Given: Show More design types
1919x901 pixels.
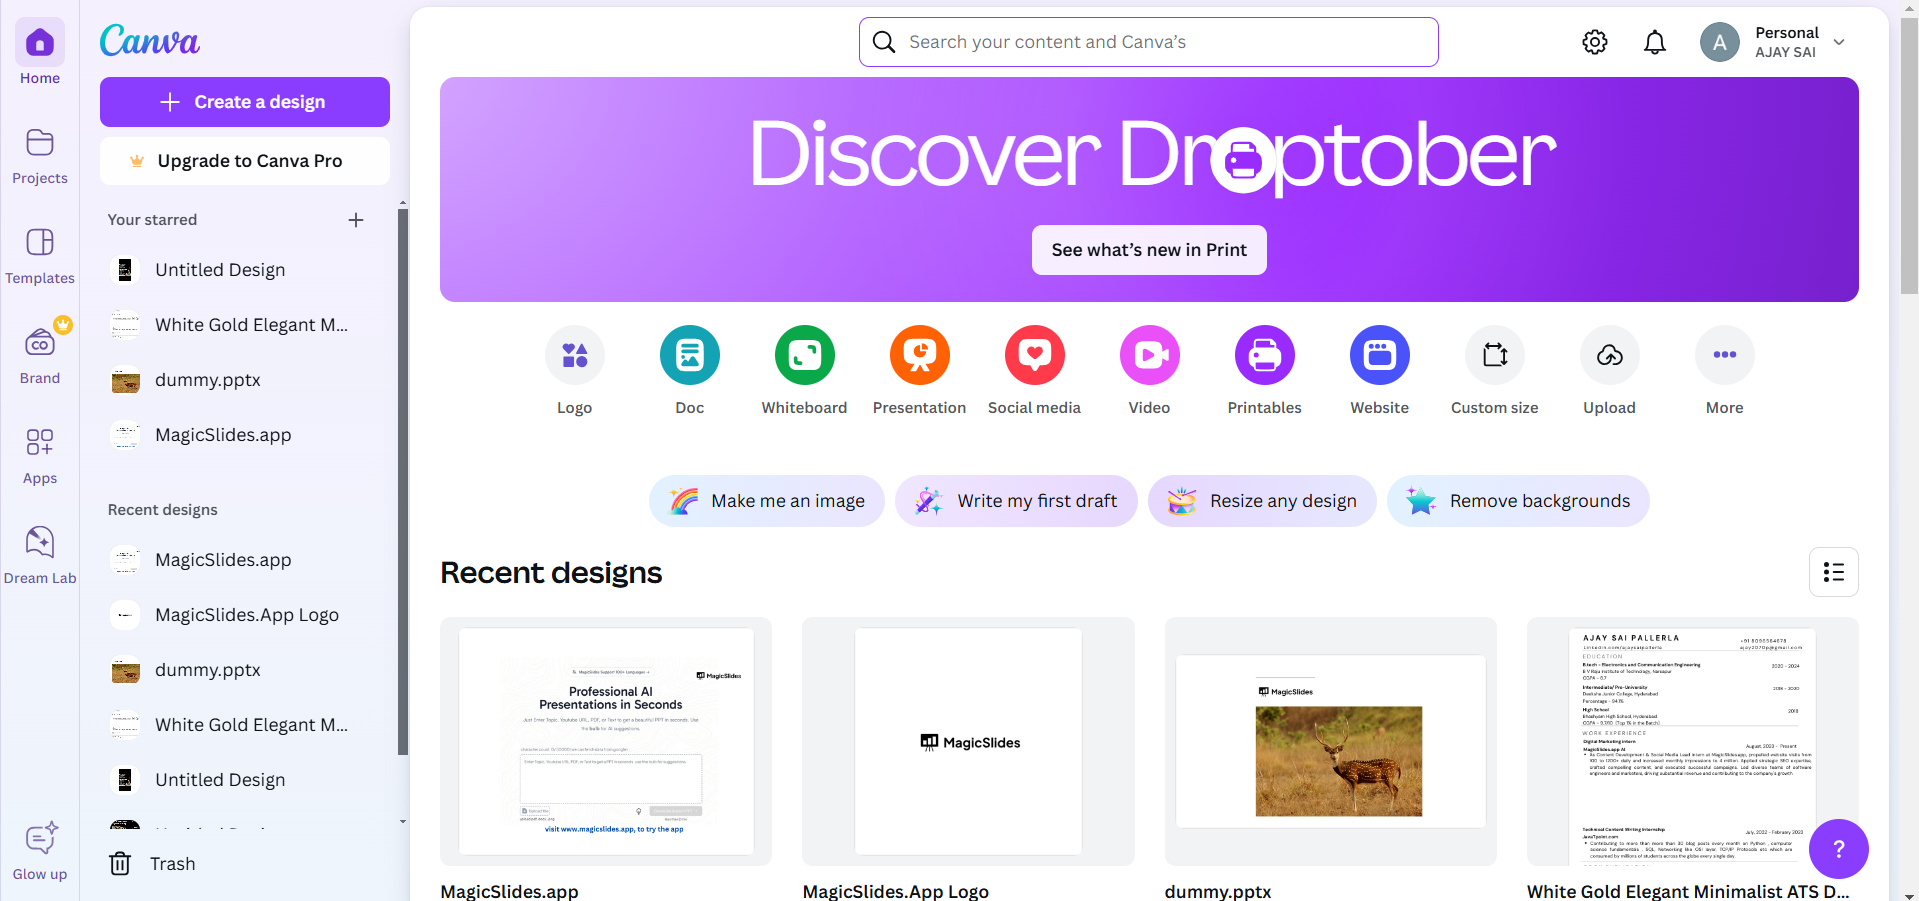Looking at the screenshot, I should pos(1725,370).
